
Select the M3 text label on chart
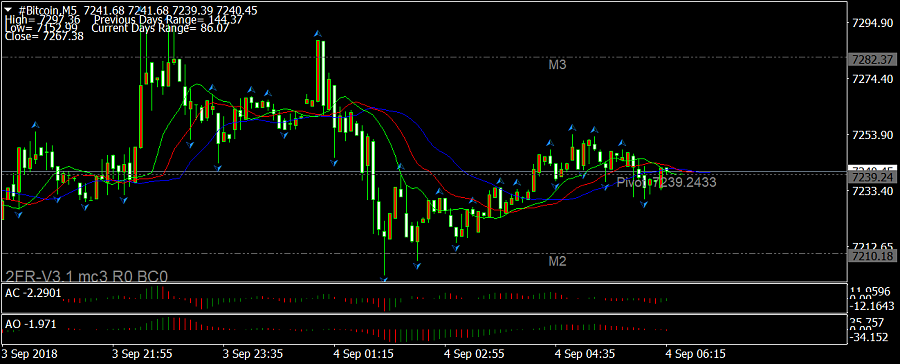(557, 65)
